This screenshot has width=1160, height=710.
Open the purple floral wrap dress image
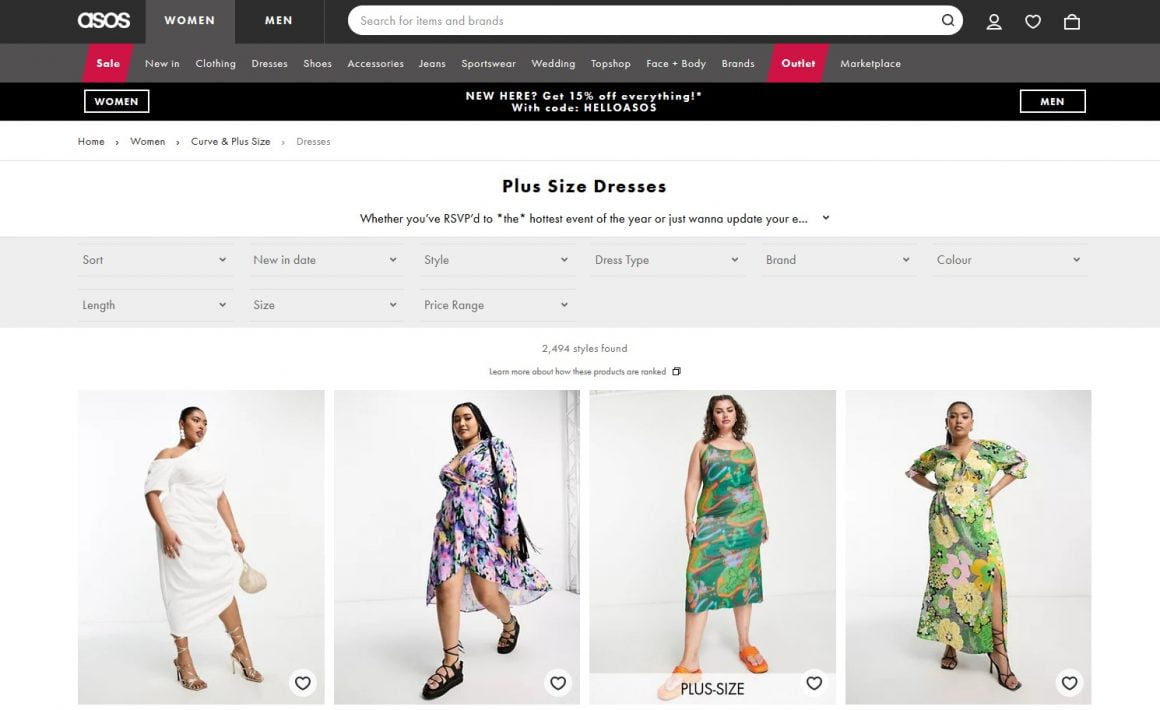456,547
